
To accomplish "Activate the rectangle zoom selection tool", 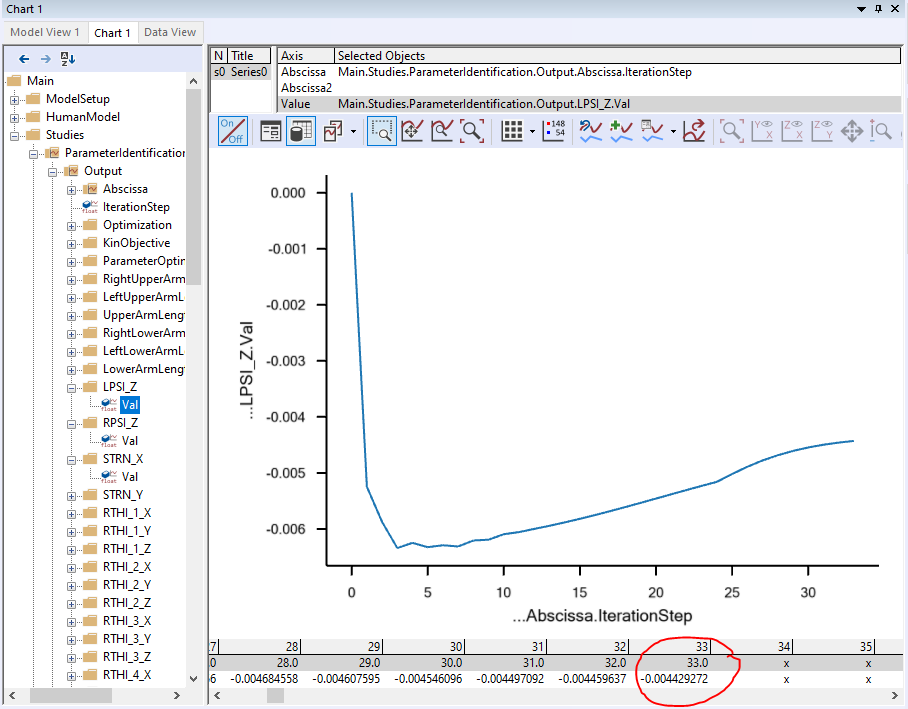I will 381,131.
